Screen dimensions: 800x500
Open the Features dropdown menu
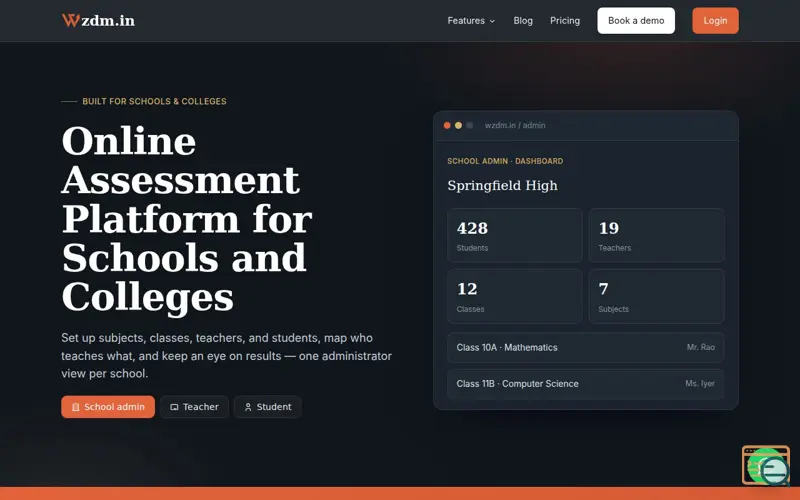click(x=471, y=21)
